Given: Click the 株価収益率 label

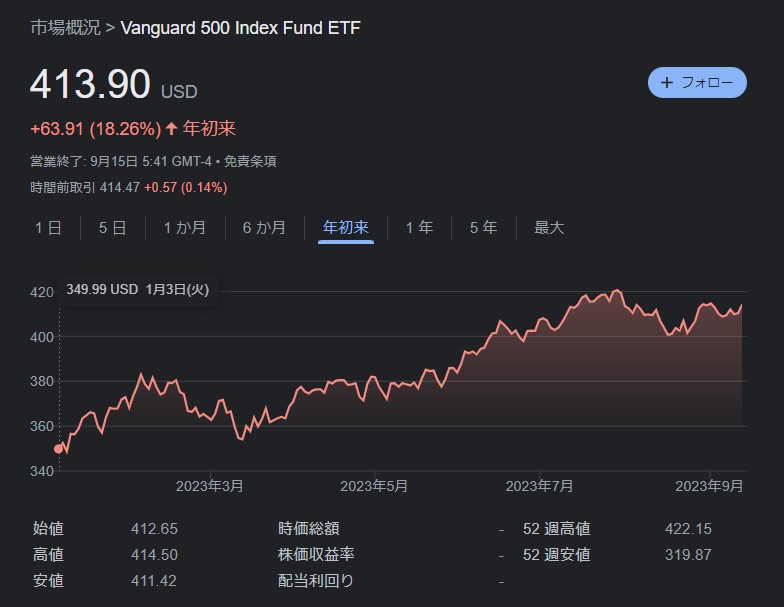Looking at the screenshot, I should tap(316, 555).
